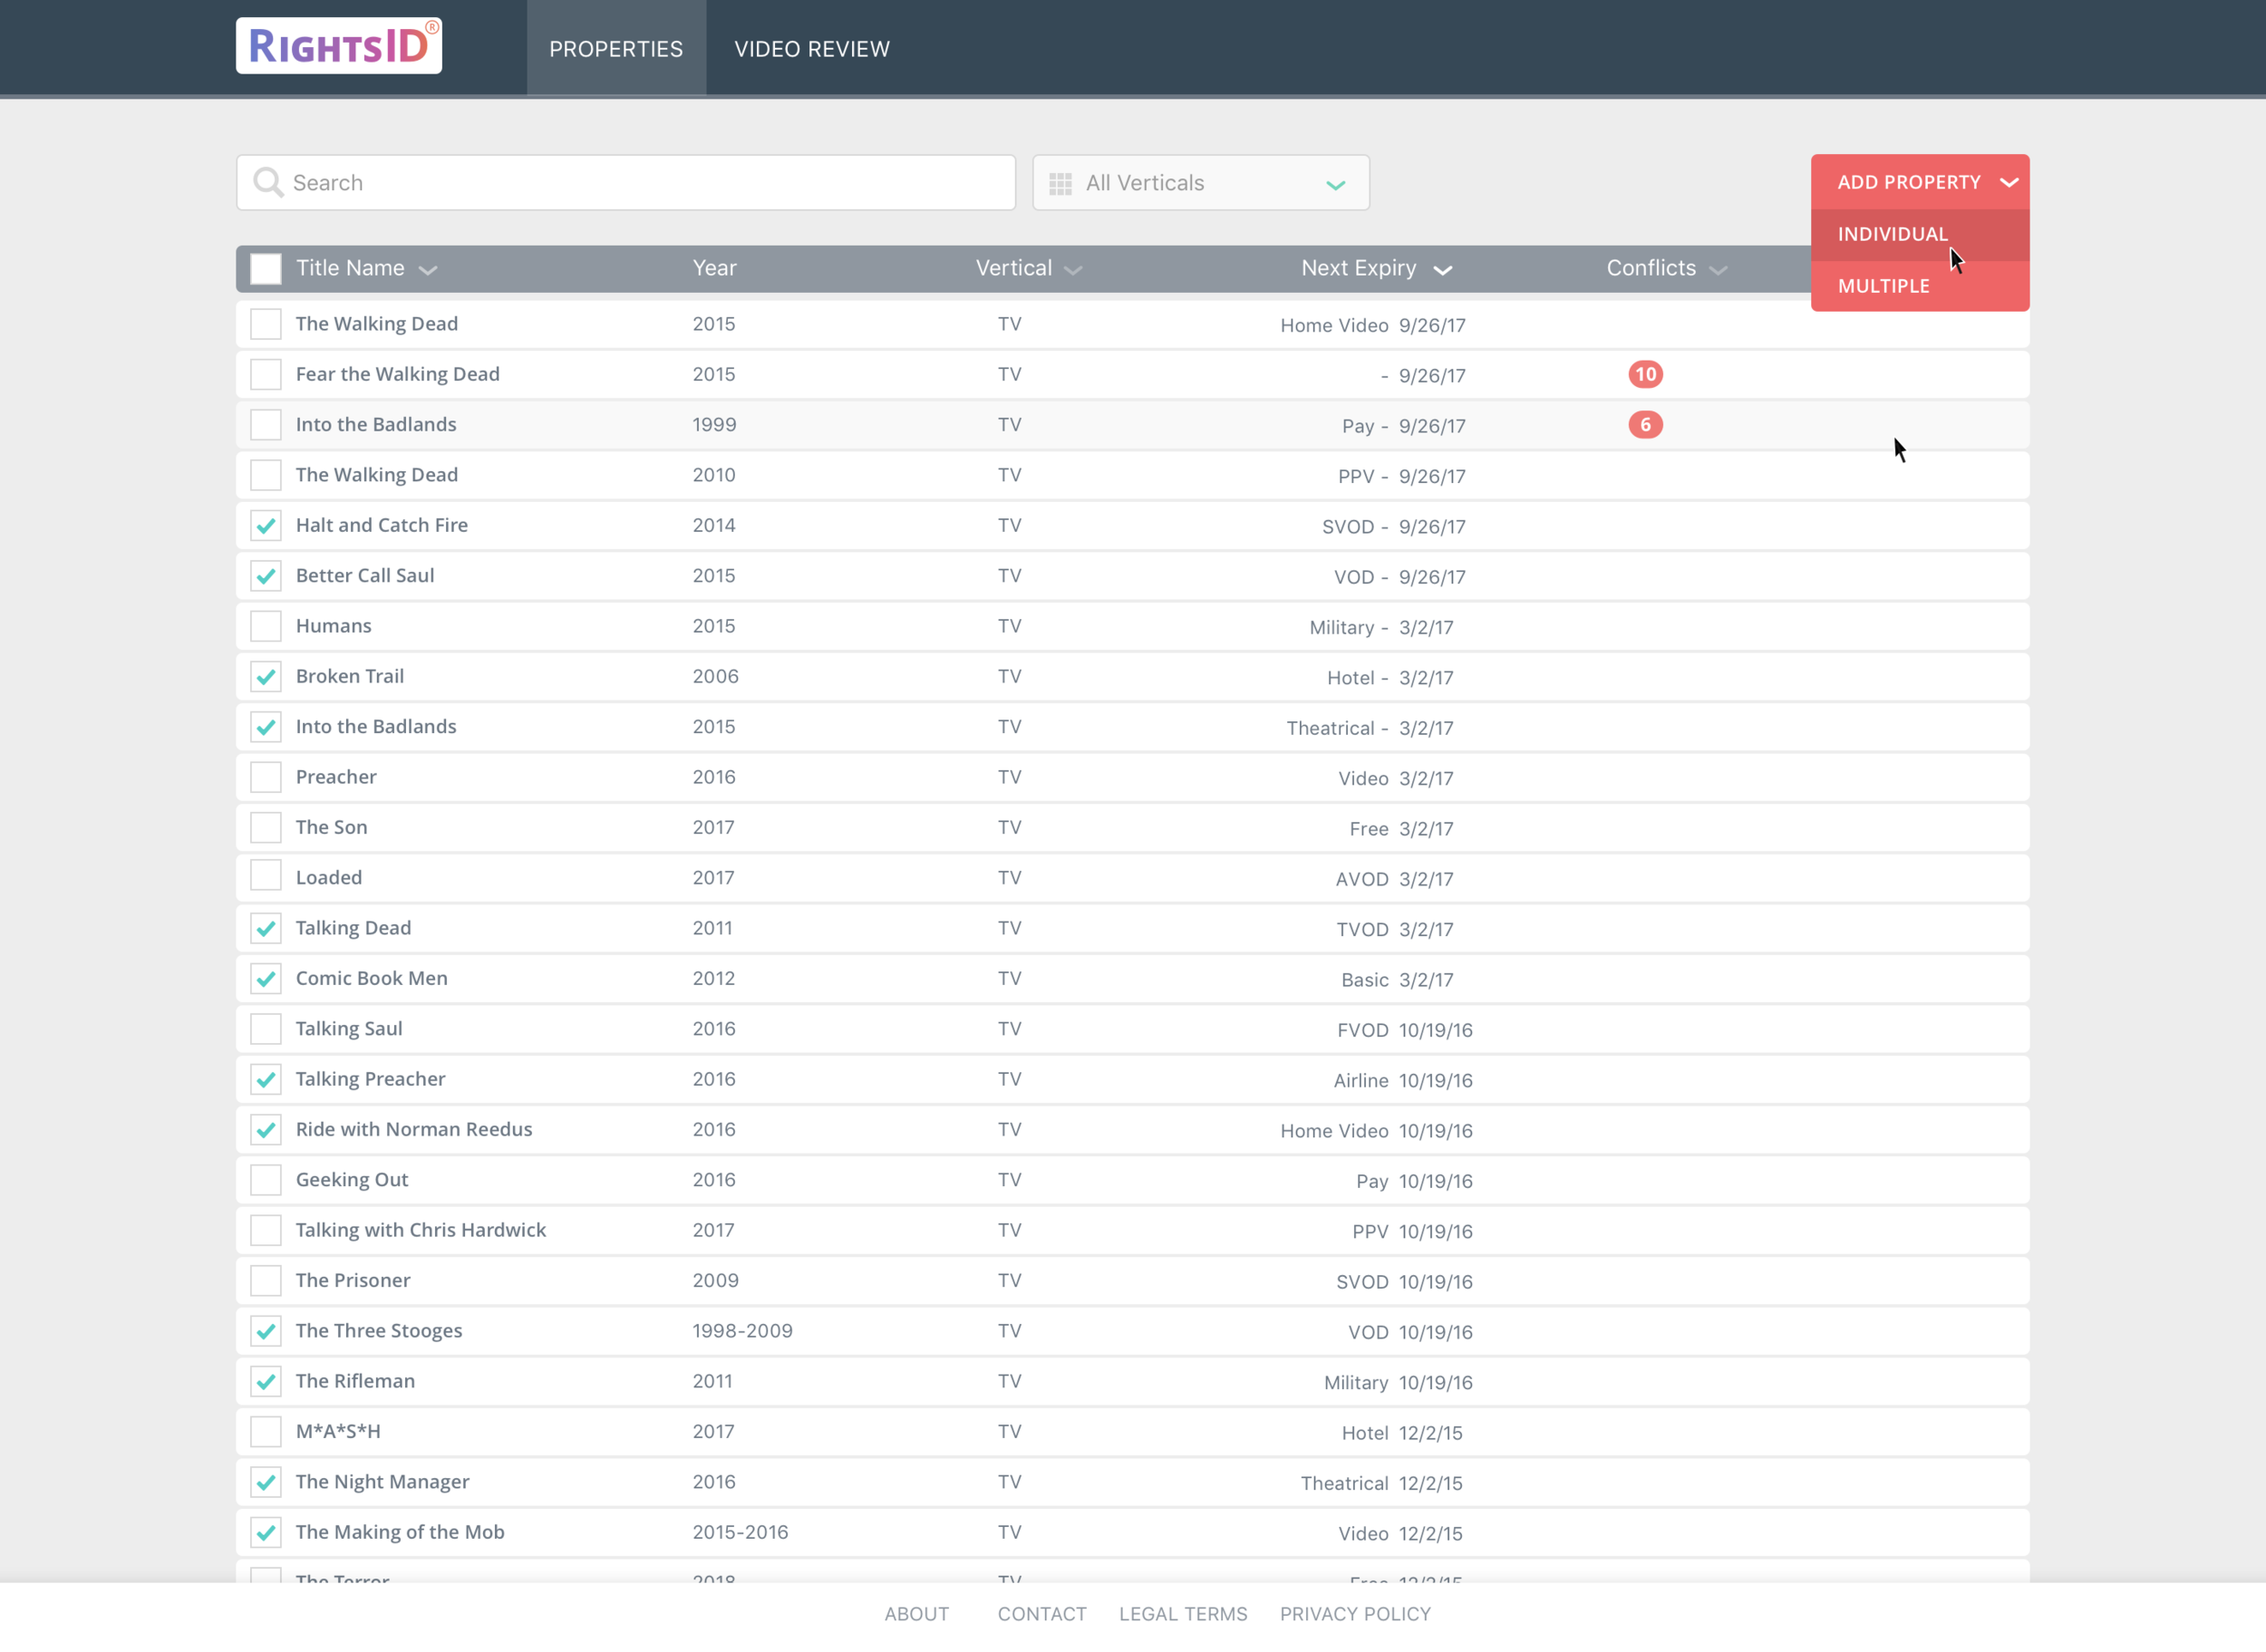This screenshot has height=1652, width=2266.
Task: Uncheck the Ride with Norman Reedus row
Action: (265, 1129)
